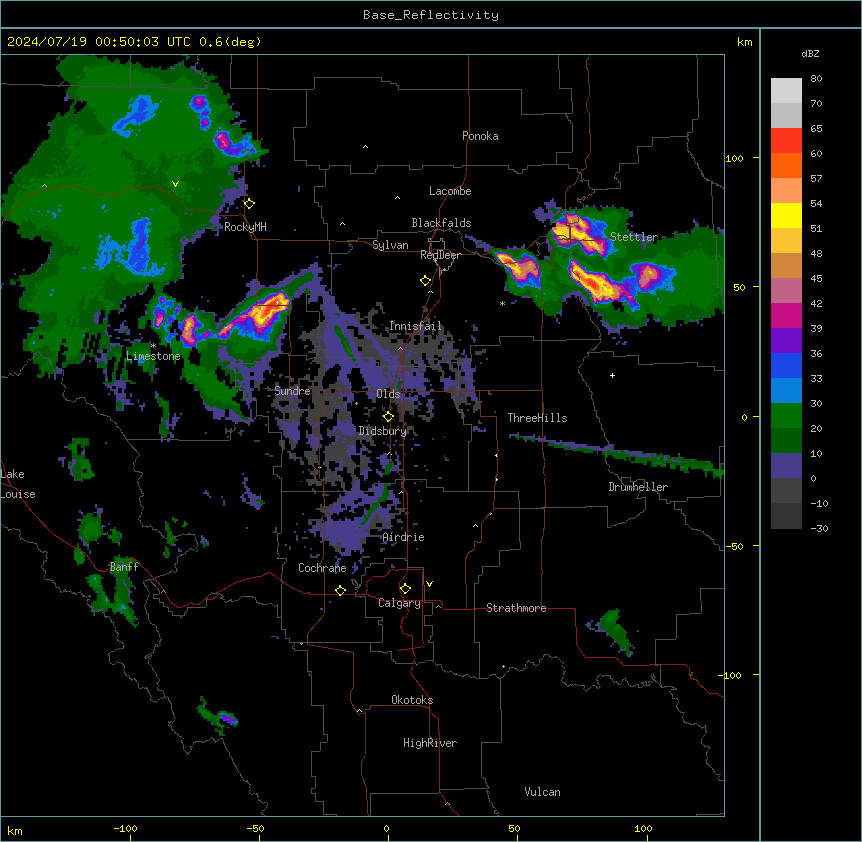The height and width of the screenshot is (842, 862).
Task: Click the Innisfail map label
Action: (x=416, y=326)
